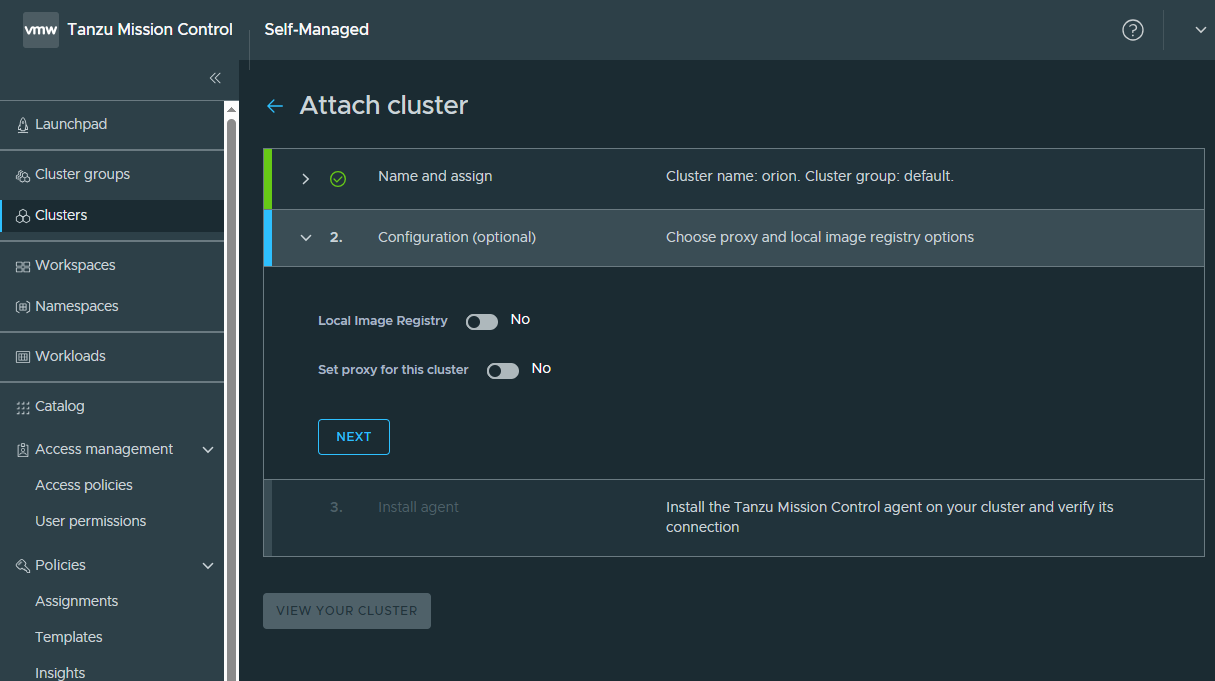Click the Catalog grid icon

[23, 407]
